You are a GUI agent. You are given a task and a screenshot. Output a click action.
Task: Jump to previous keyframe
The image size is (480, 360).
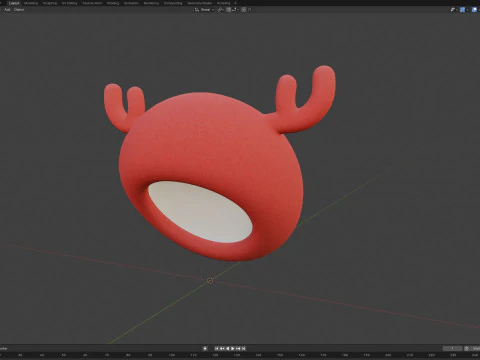click(x=222, y=348)
